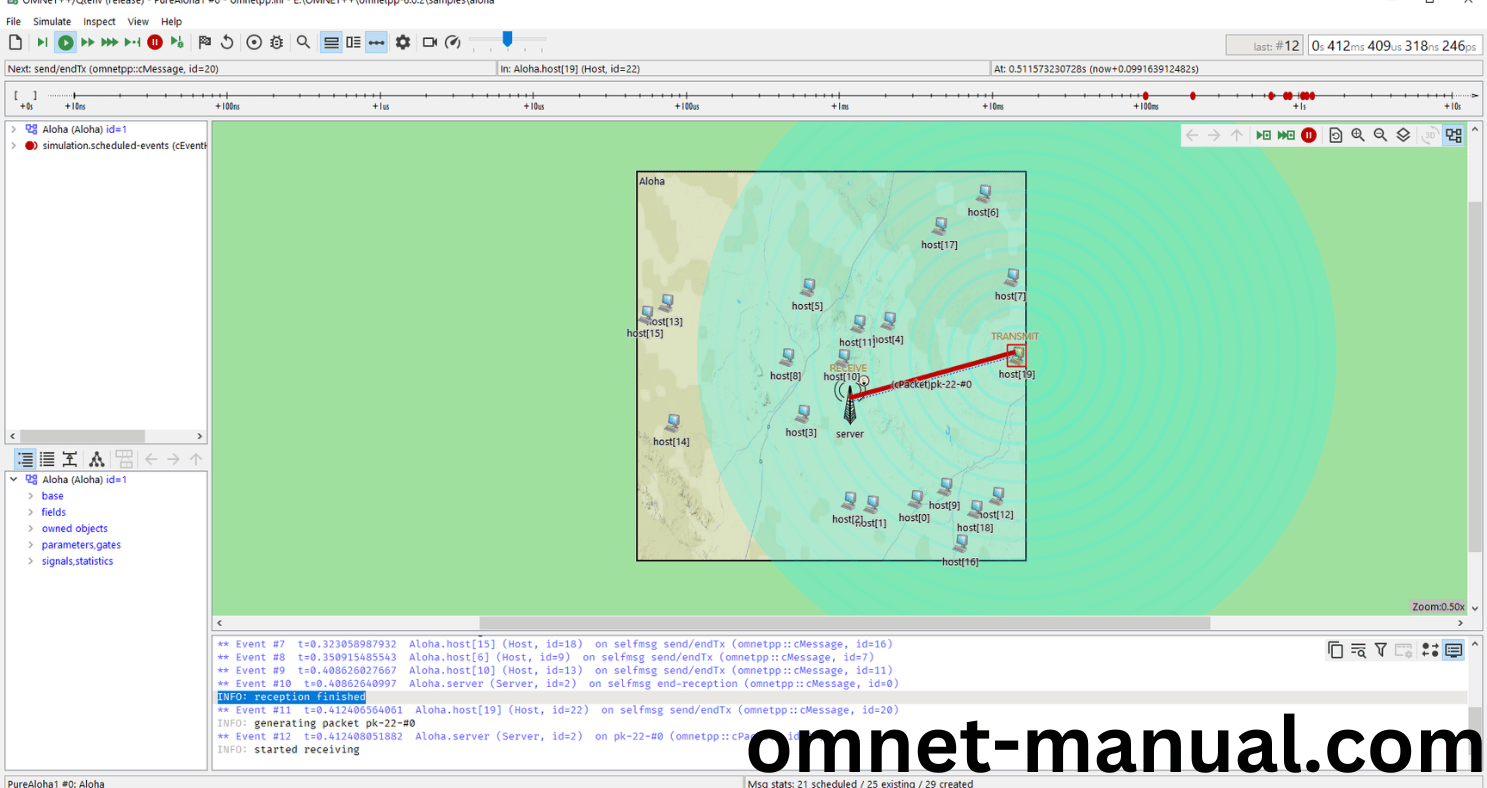
Task: Click the Rebuild network circular arrow icon
Action: [x=227, y=42]
